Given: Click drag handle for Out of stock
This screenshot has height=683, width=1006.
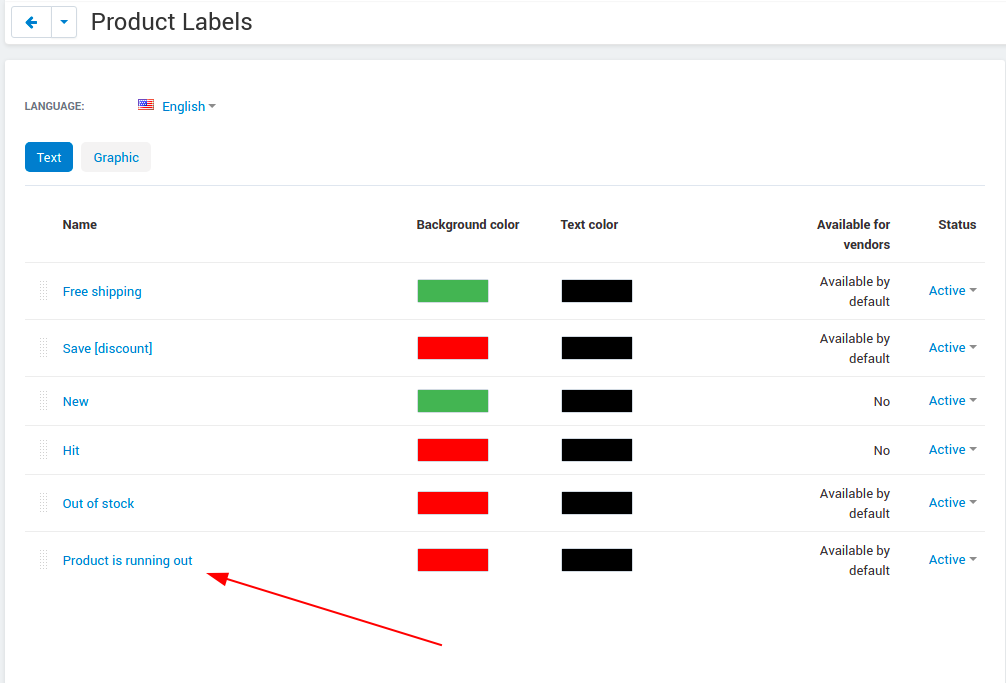Looking at the screenshot, I should click(44, 503).
